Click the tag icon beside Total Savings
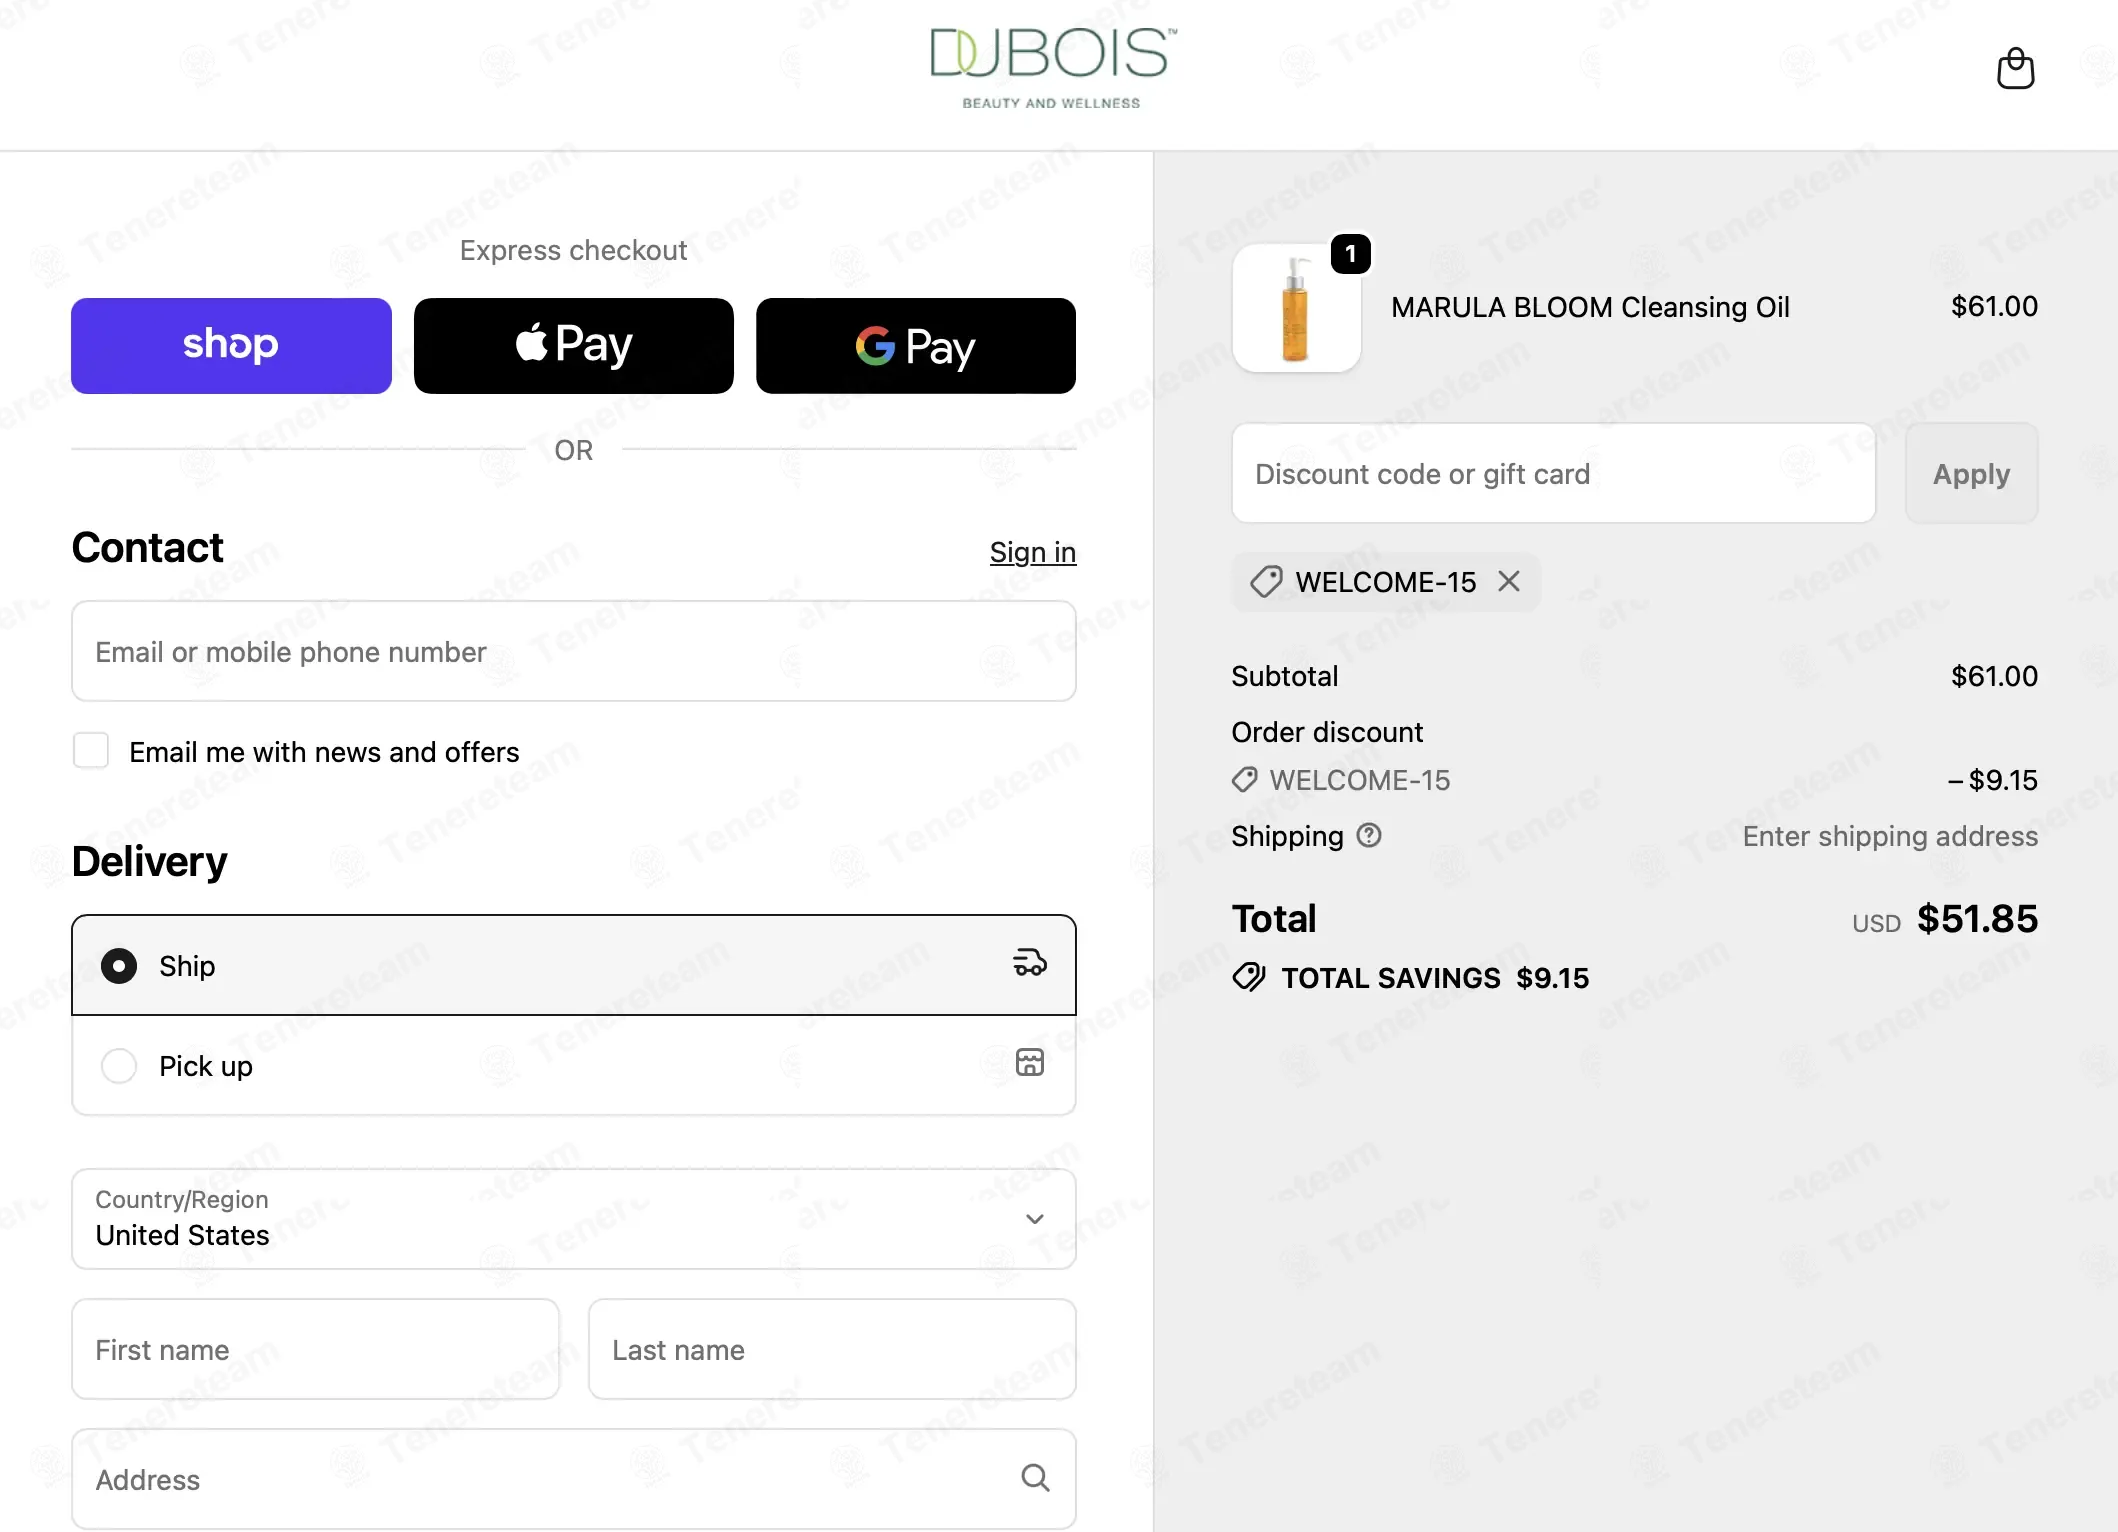This screenshot has width=2118, height=1532. [1249, 977]
